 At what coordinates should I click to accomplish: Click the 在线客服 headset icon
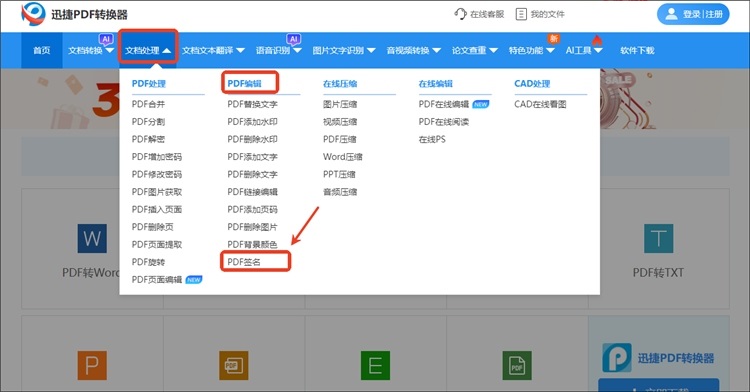tap(460, 14)
